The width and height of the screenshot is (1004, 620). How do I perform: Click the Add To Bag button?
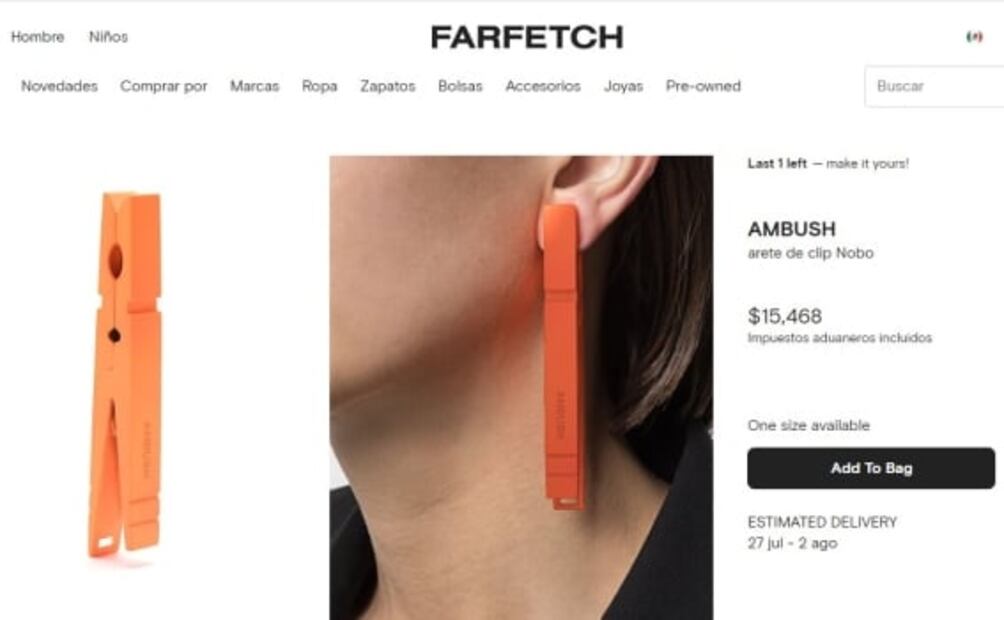[x=871, y=468]
